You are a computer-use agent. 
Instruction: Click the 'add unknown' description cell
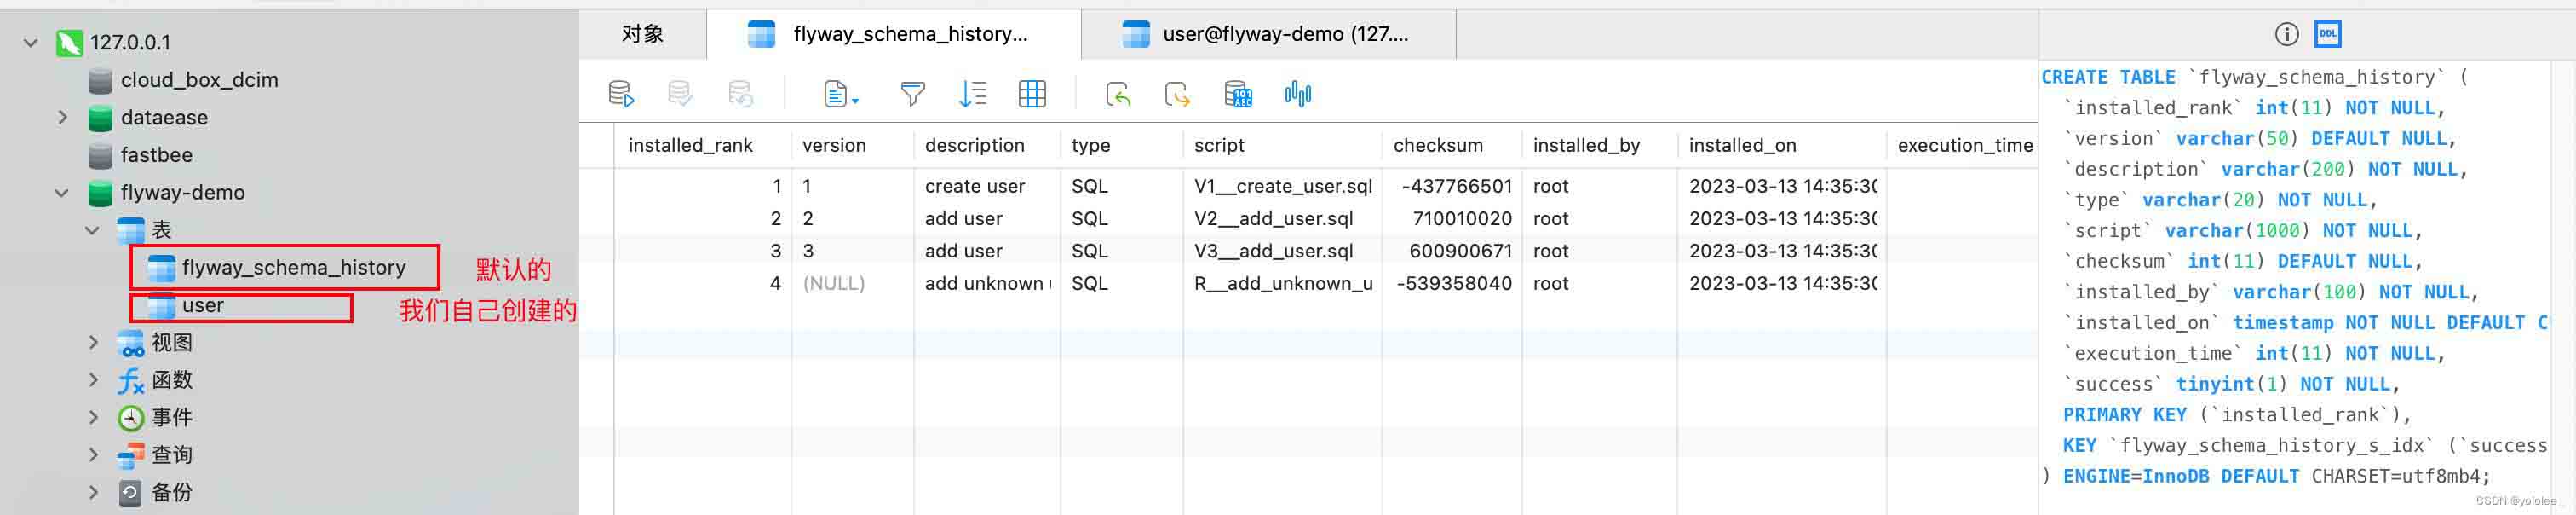point(987,283)
